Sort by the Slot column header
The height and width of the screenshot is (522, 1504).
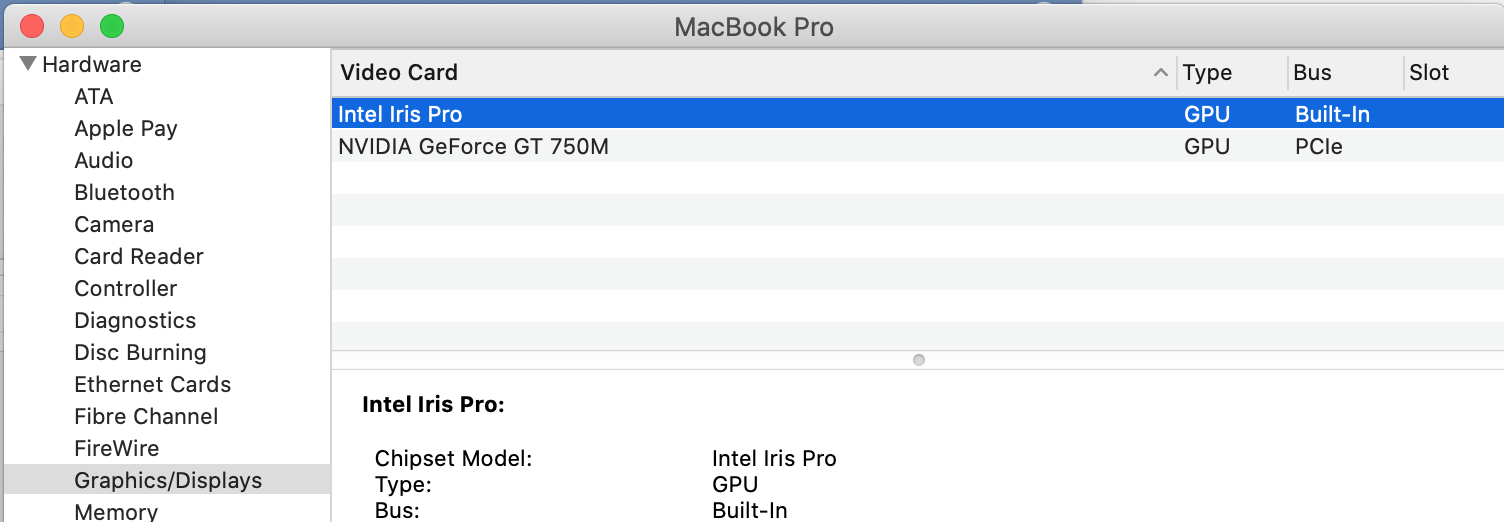pos(1430,73)
